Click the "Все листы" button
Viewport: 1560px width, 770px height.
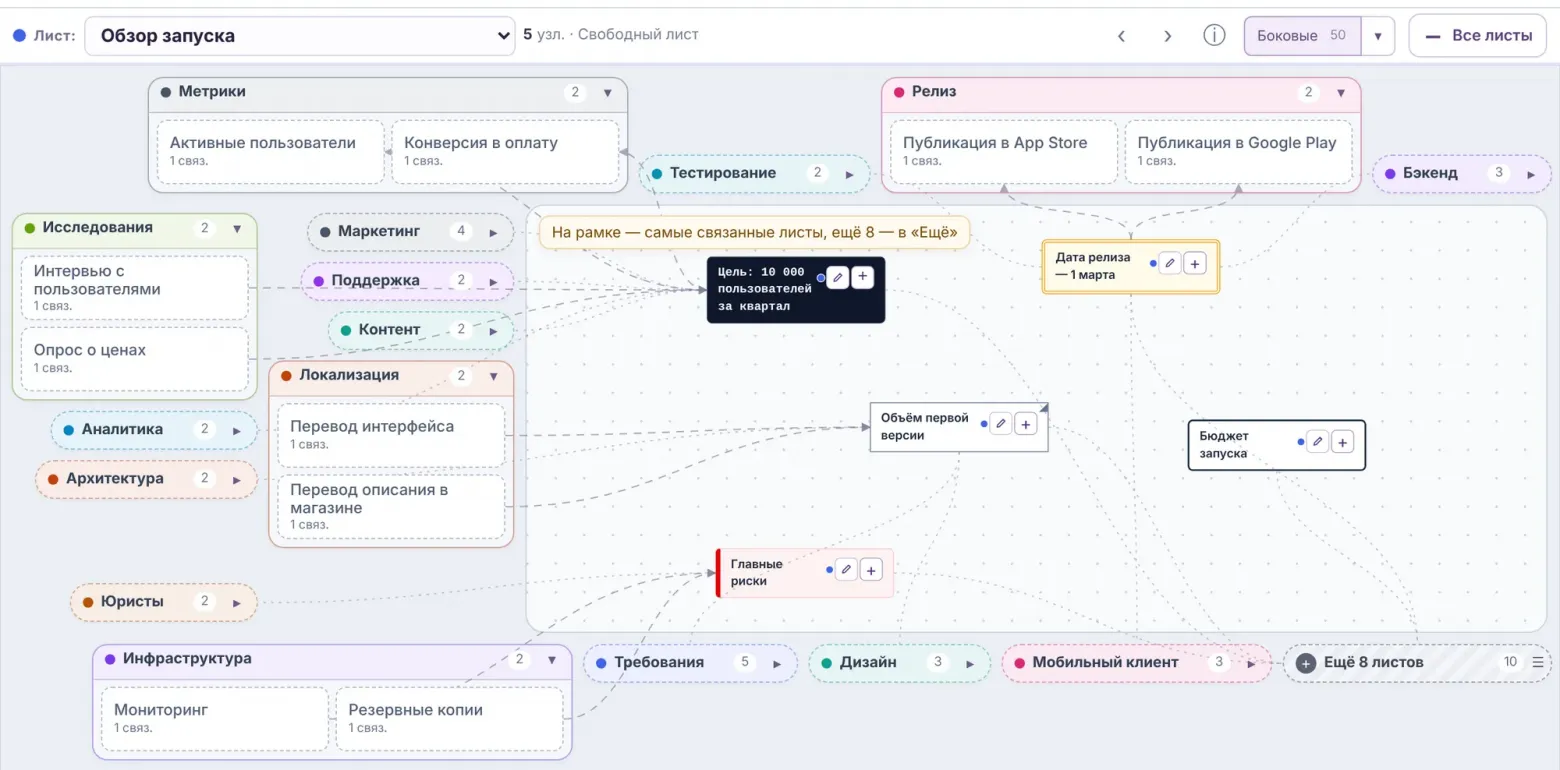point(1478,36)
